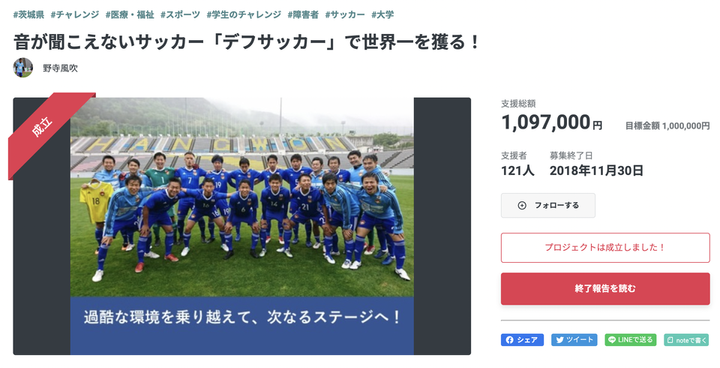Image resolution: width=720 pixels, height=368 pixels.
Task: Open the note share button
Action: pyautogui.click(x=686, y=340)
